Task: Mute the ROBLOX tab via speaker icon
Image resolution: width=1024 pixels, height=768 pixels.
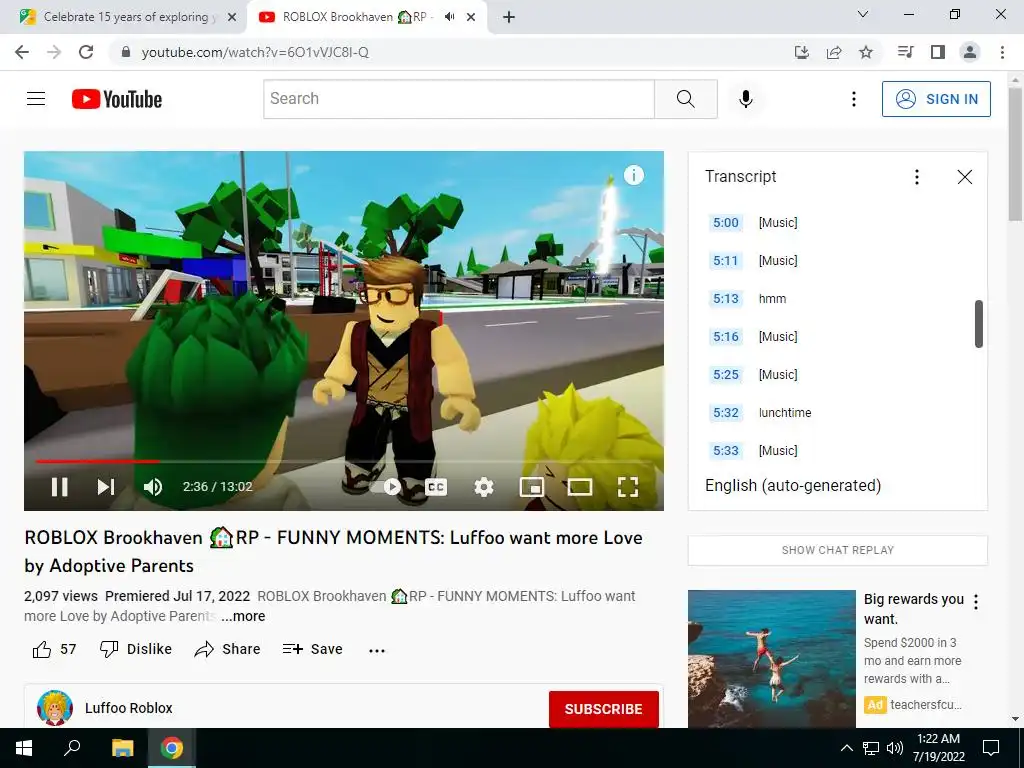Action: (x=449, y=17)
